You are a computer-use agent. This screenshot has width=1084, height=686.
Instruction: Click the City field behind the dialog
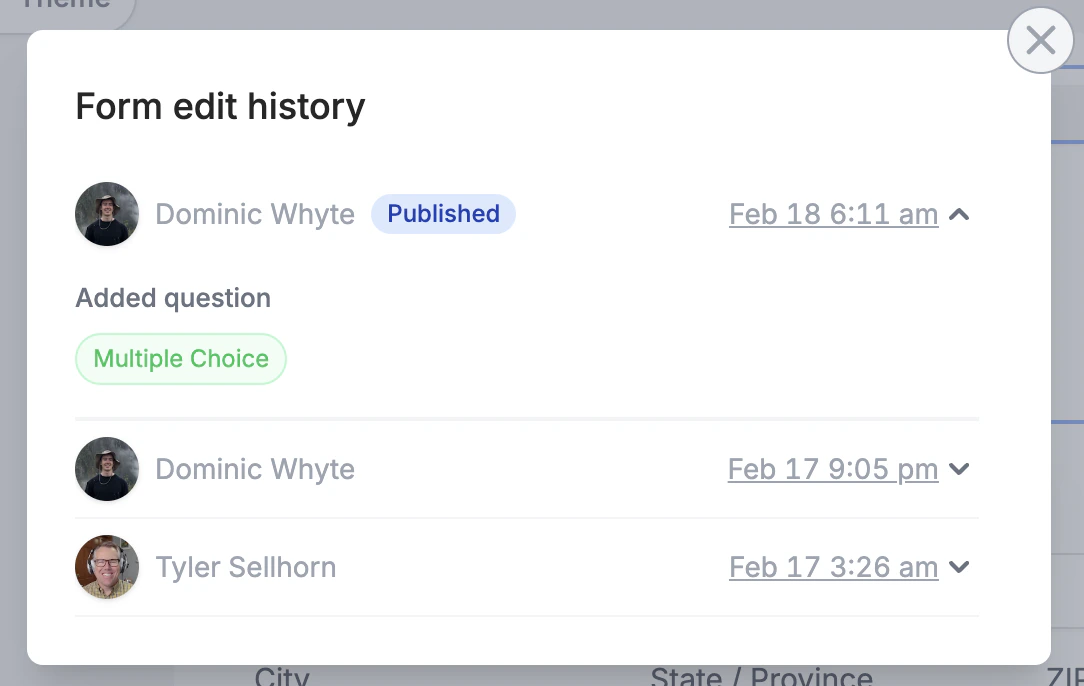coord(282,677)
